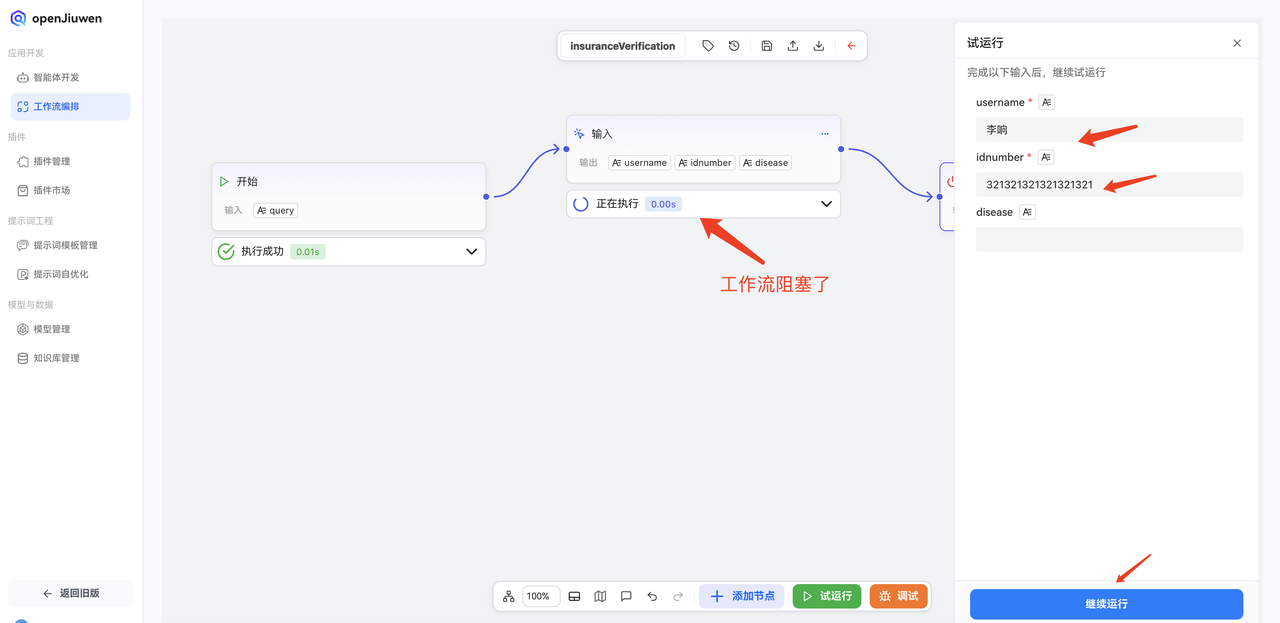Click the save workflow icon
This screenshot has height=623, width=1280.
click(766, 45)
